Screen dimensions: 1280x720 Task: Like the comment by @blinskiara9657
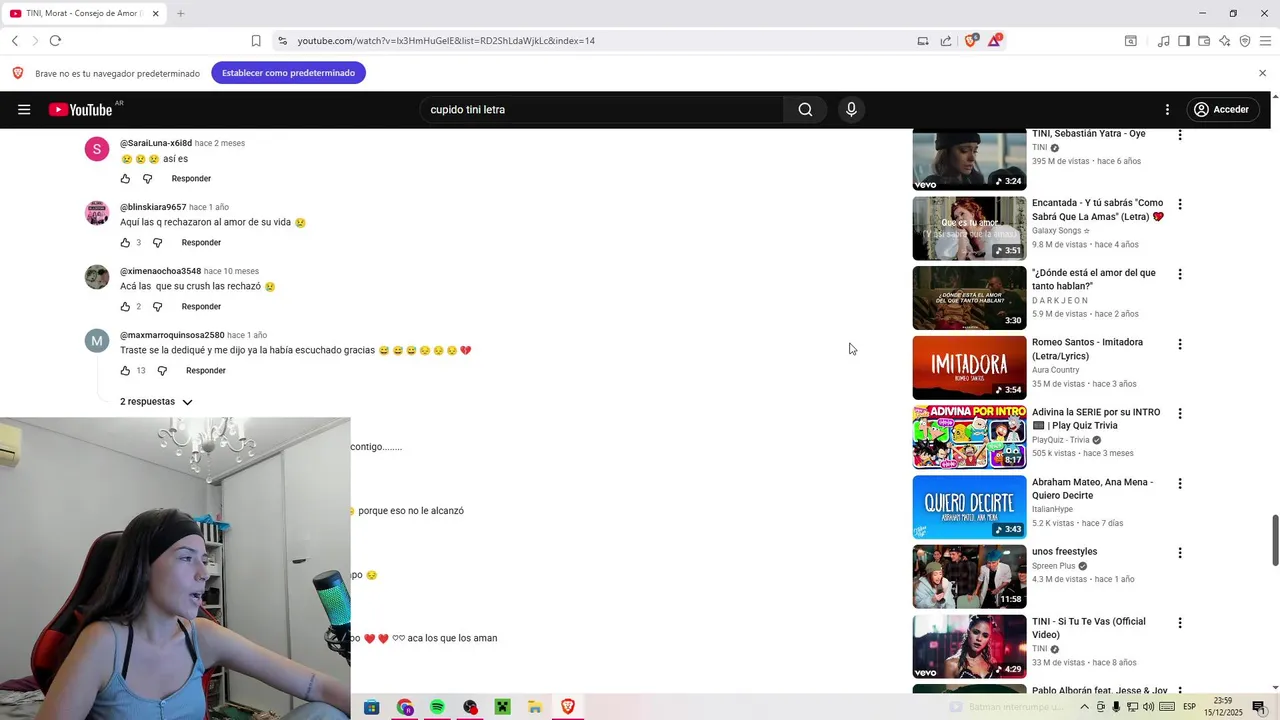click(x=125, y=243)
